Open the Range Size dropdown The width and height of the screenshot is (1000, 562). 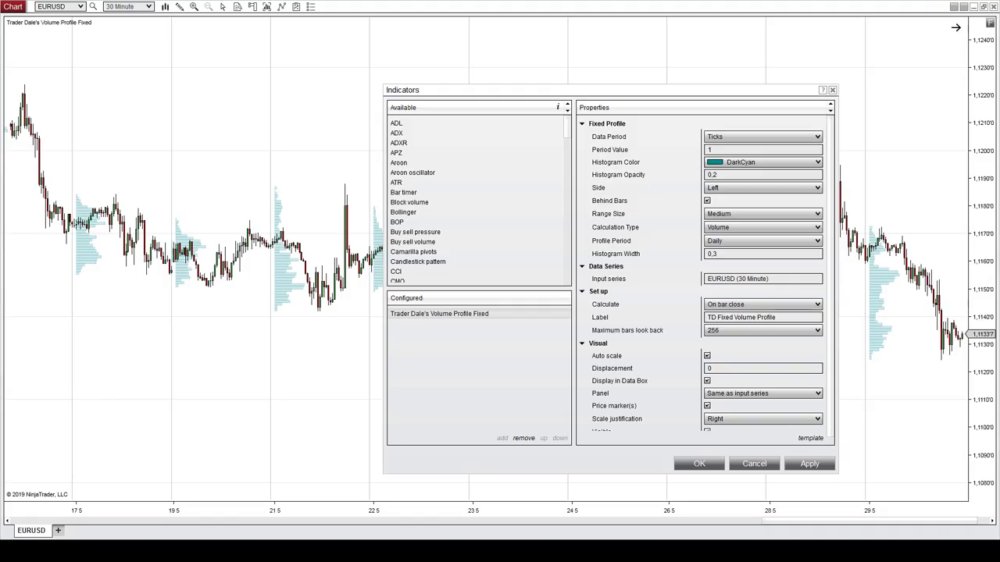pyautogui.click(x=763, y=214)
